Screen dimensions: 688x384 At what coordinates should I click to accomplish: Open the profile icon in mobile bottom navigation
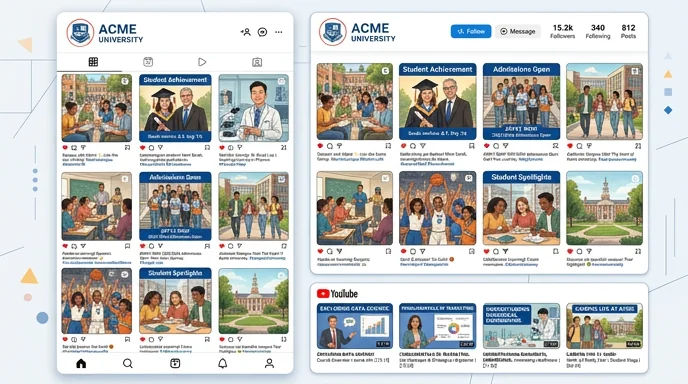(x=269, y=363)
